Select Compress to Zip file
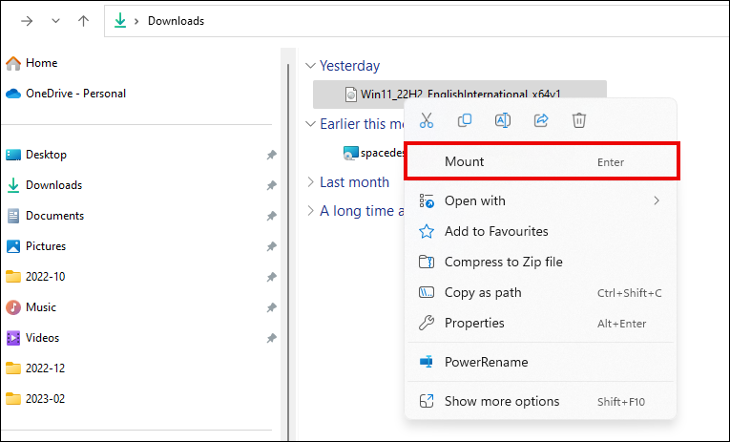730x442 pixels. tap(503, 262)
